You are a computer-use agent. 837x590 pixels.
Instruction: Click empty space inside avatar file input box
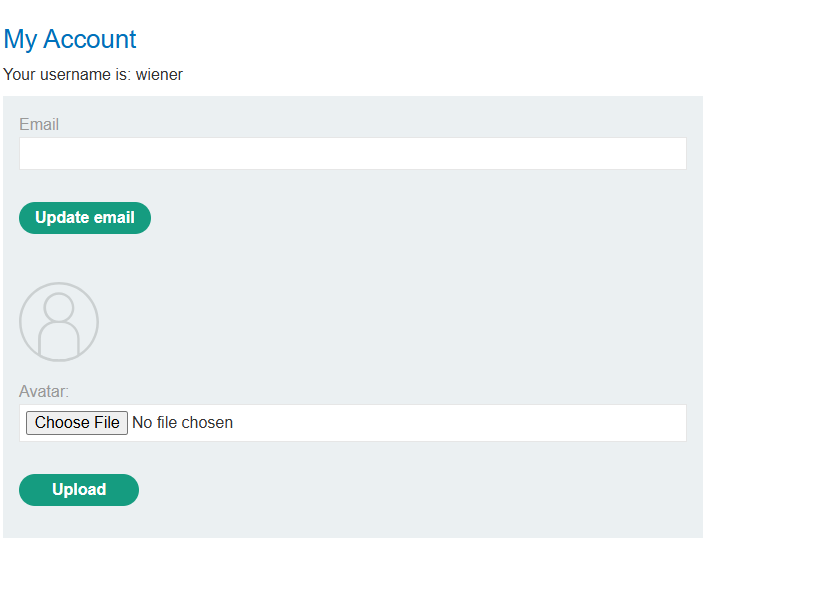pyautogui.click(x=459, y=423)
